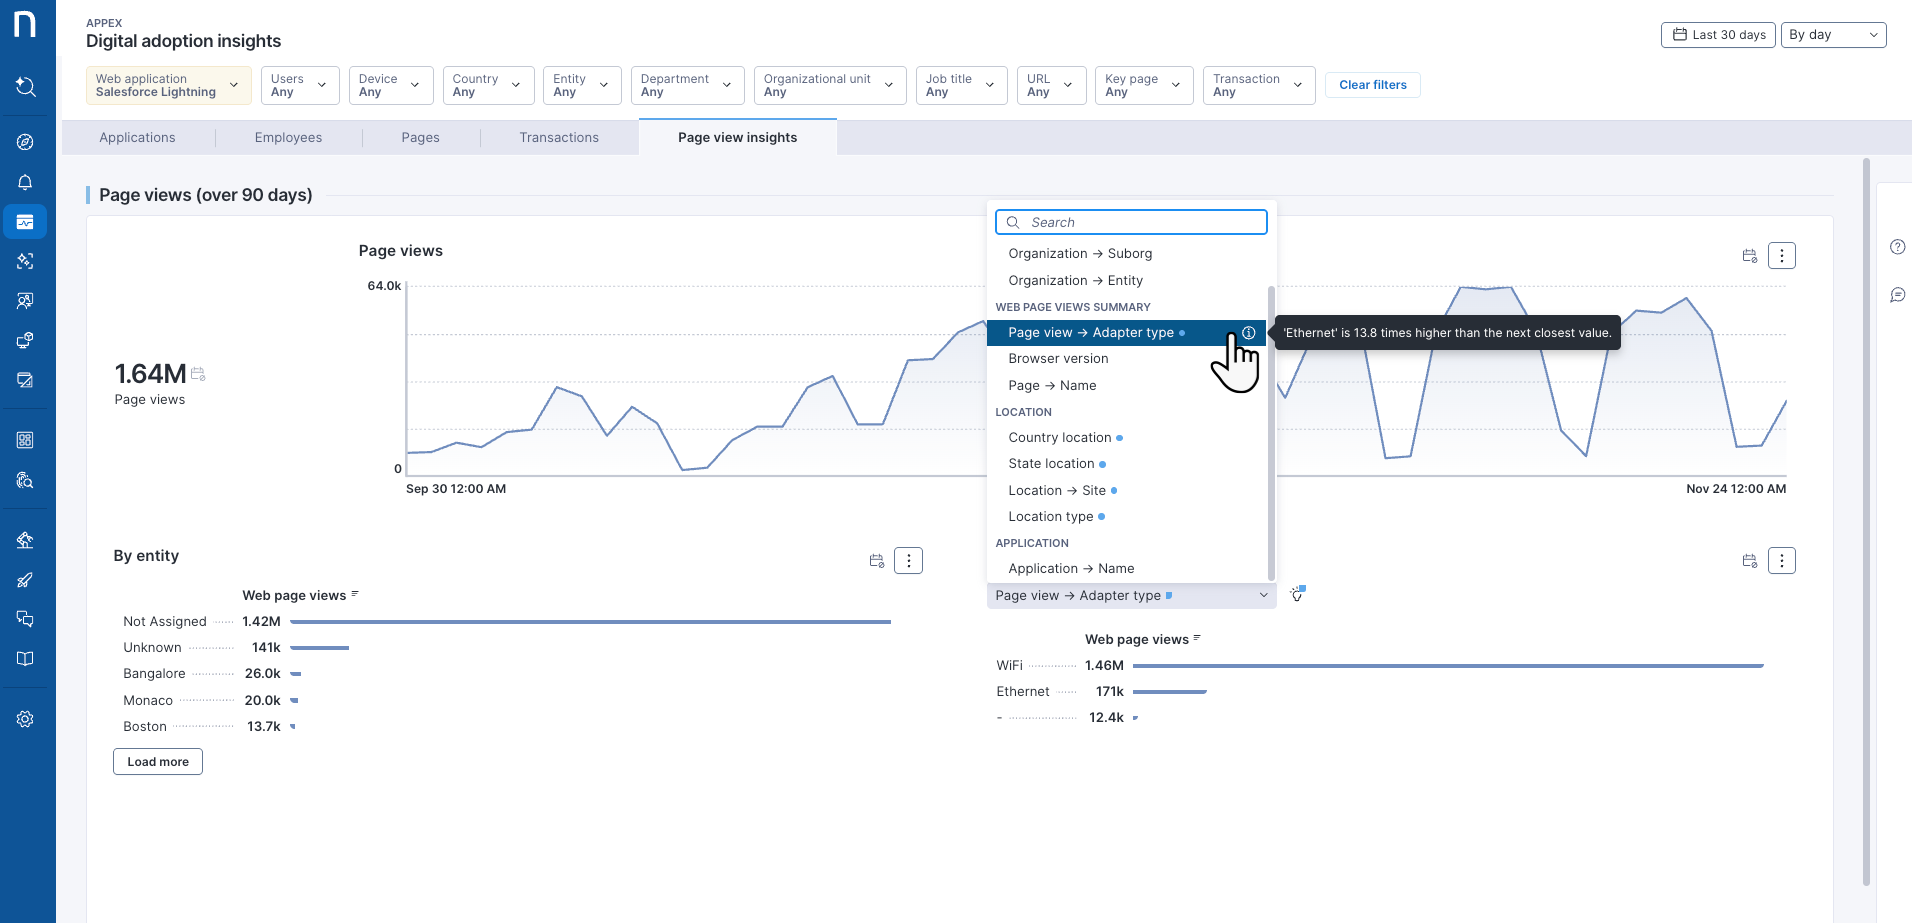Image resolution: width=1912 pixels, height=923 pixels.
Task: Click the lightbulb insights icon
Action: (1297, 595)
